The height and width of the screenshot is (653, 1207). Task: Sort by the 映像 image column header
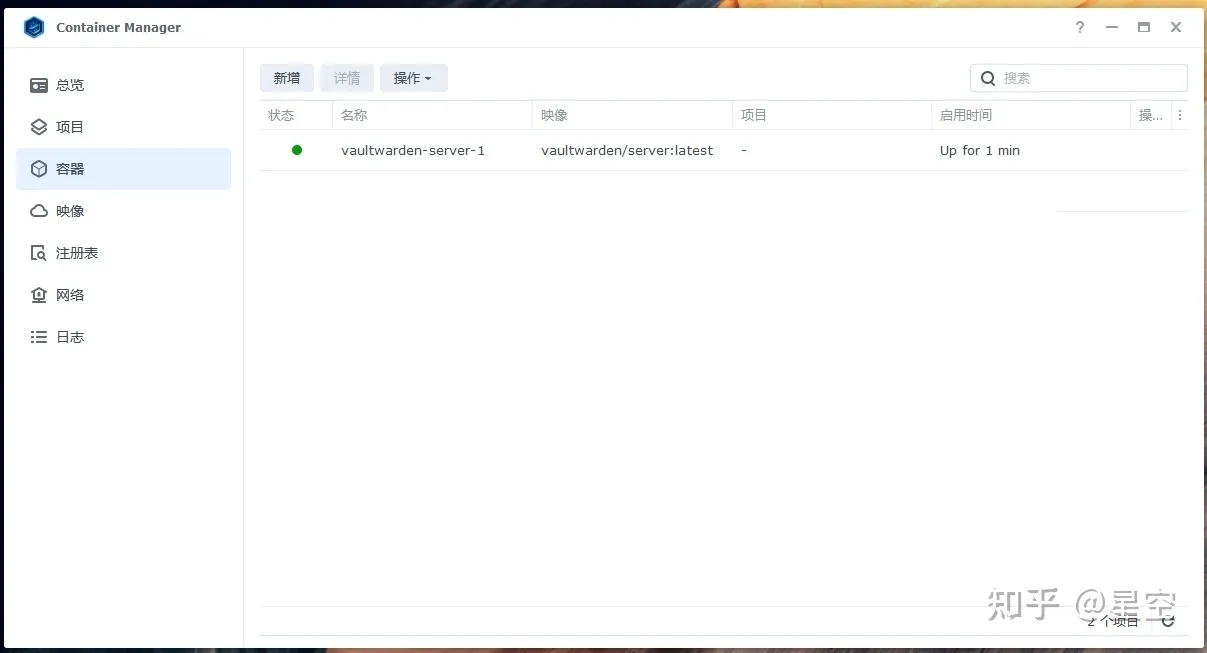554,115
